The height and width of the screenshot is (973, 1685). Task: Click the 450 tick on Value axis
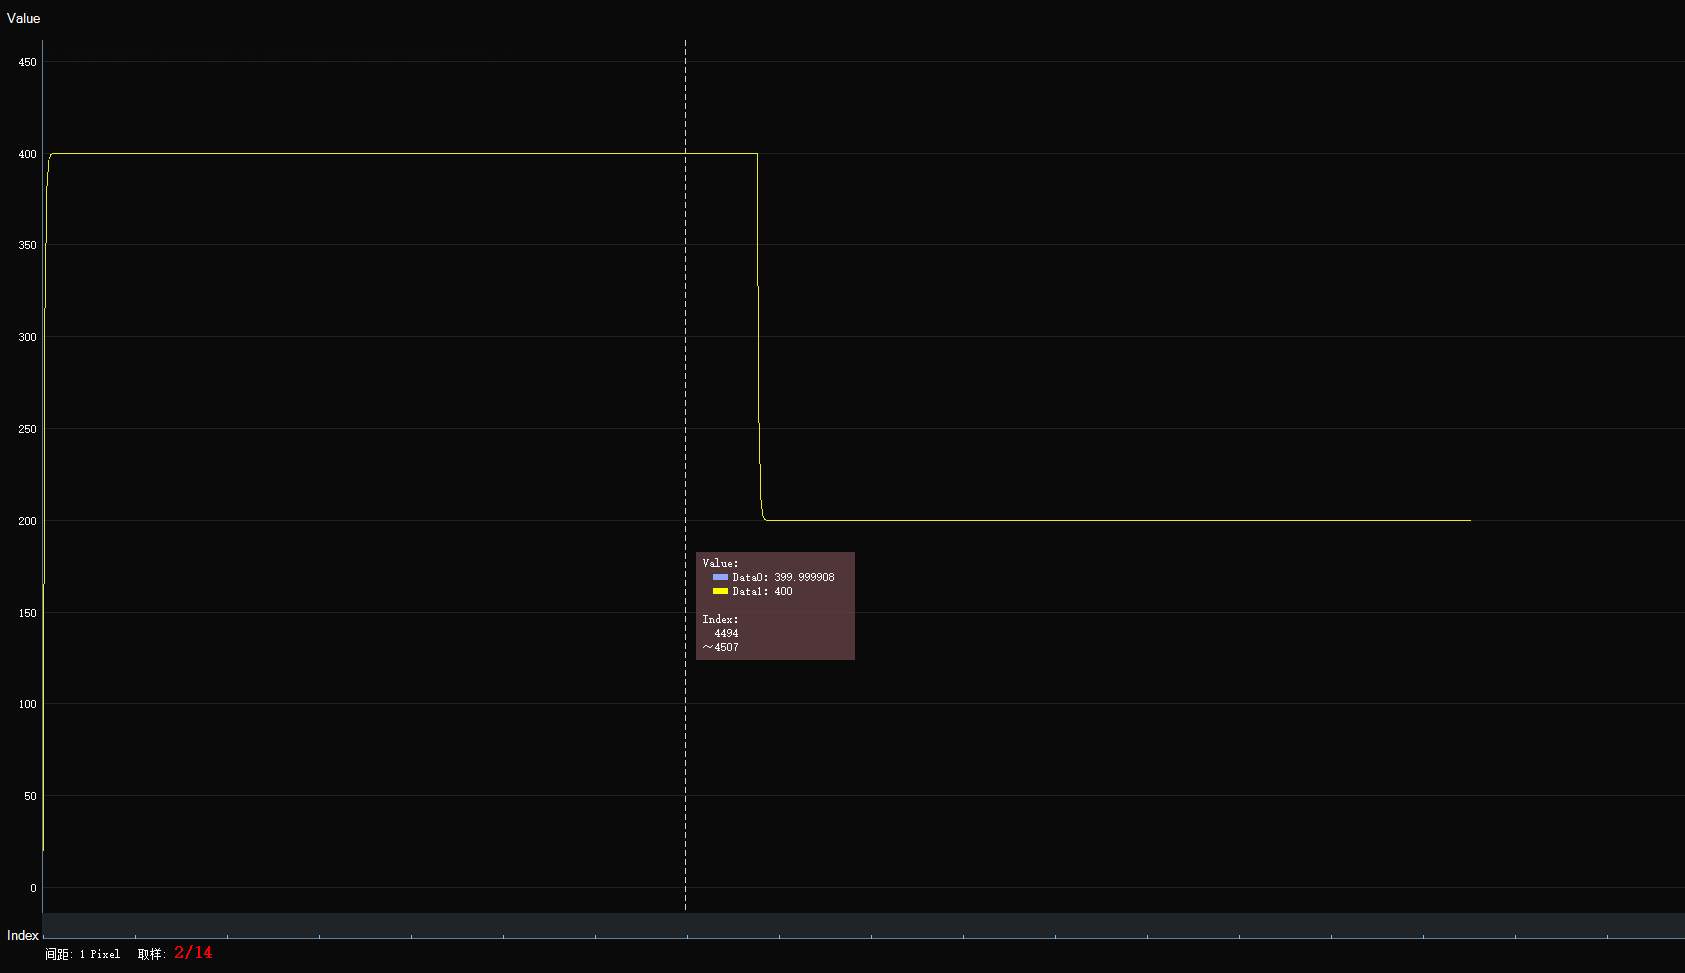click(27, 62)
